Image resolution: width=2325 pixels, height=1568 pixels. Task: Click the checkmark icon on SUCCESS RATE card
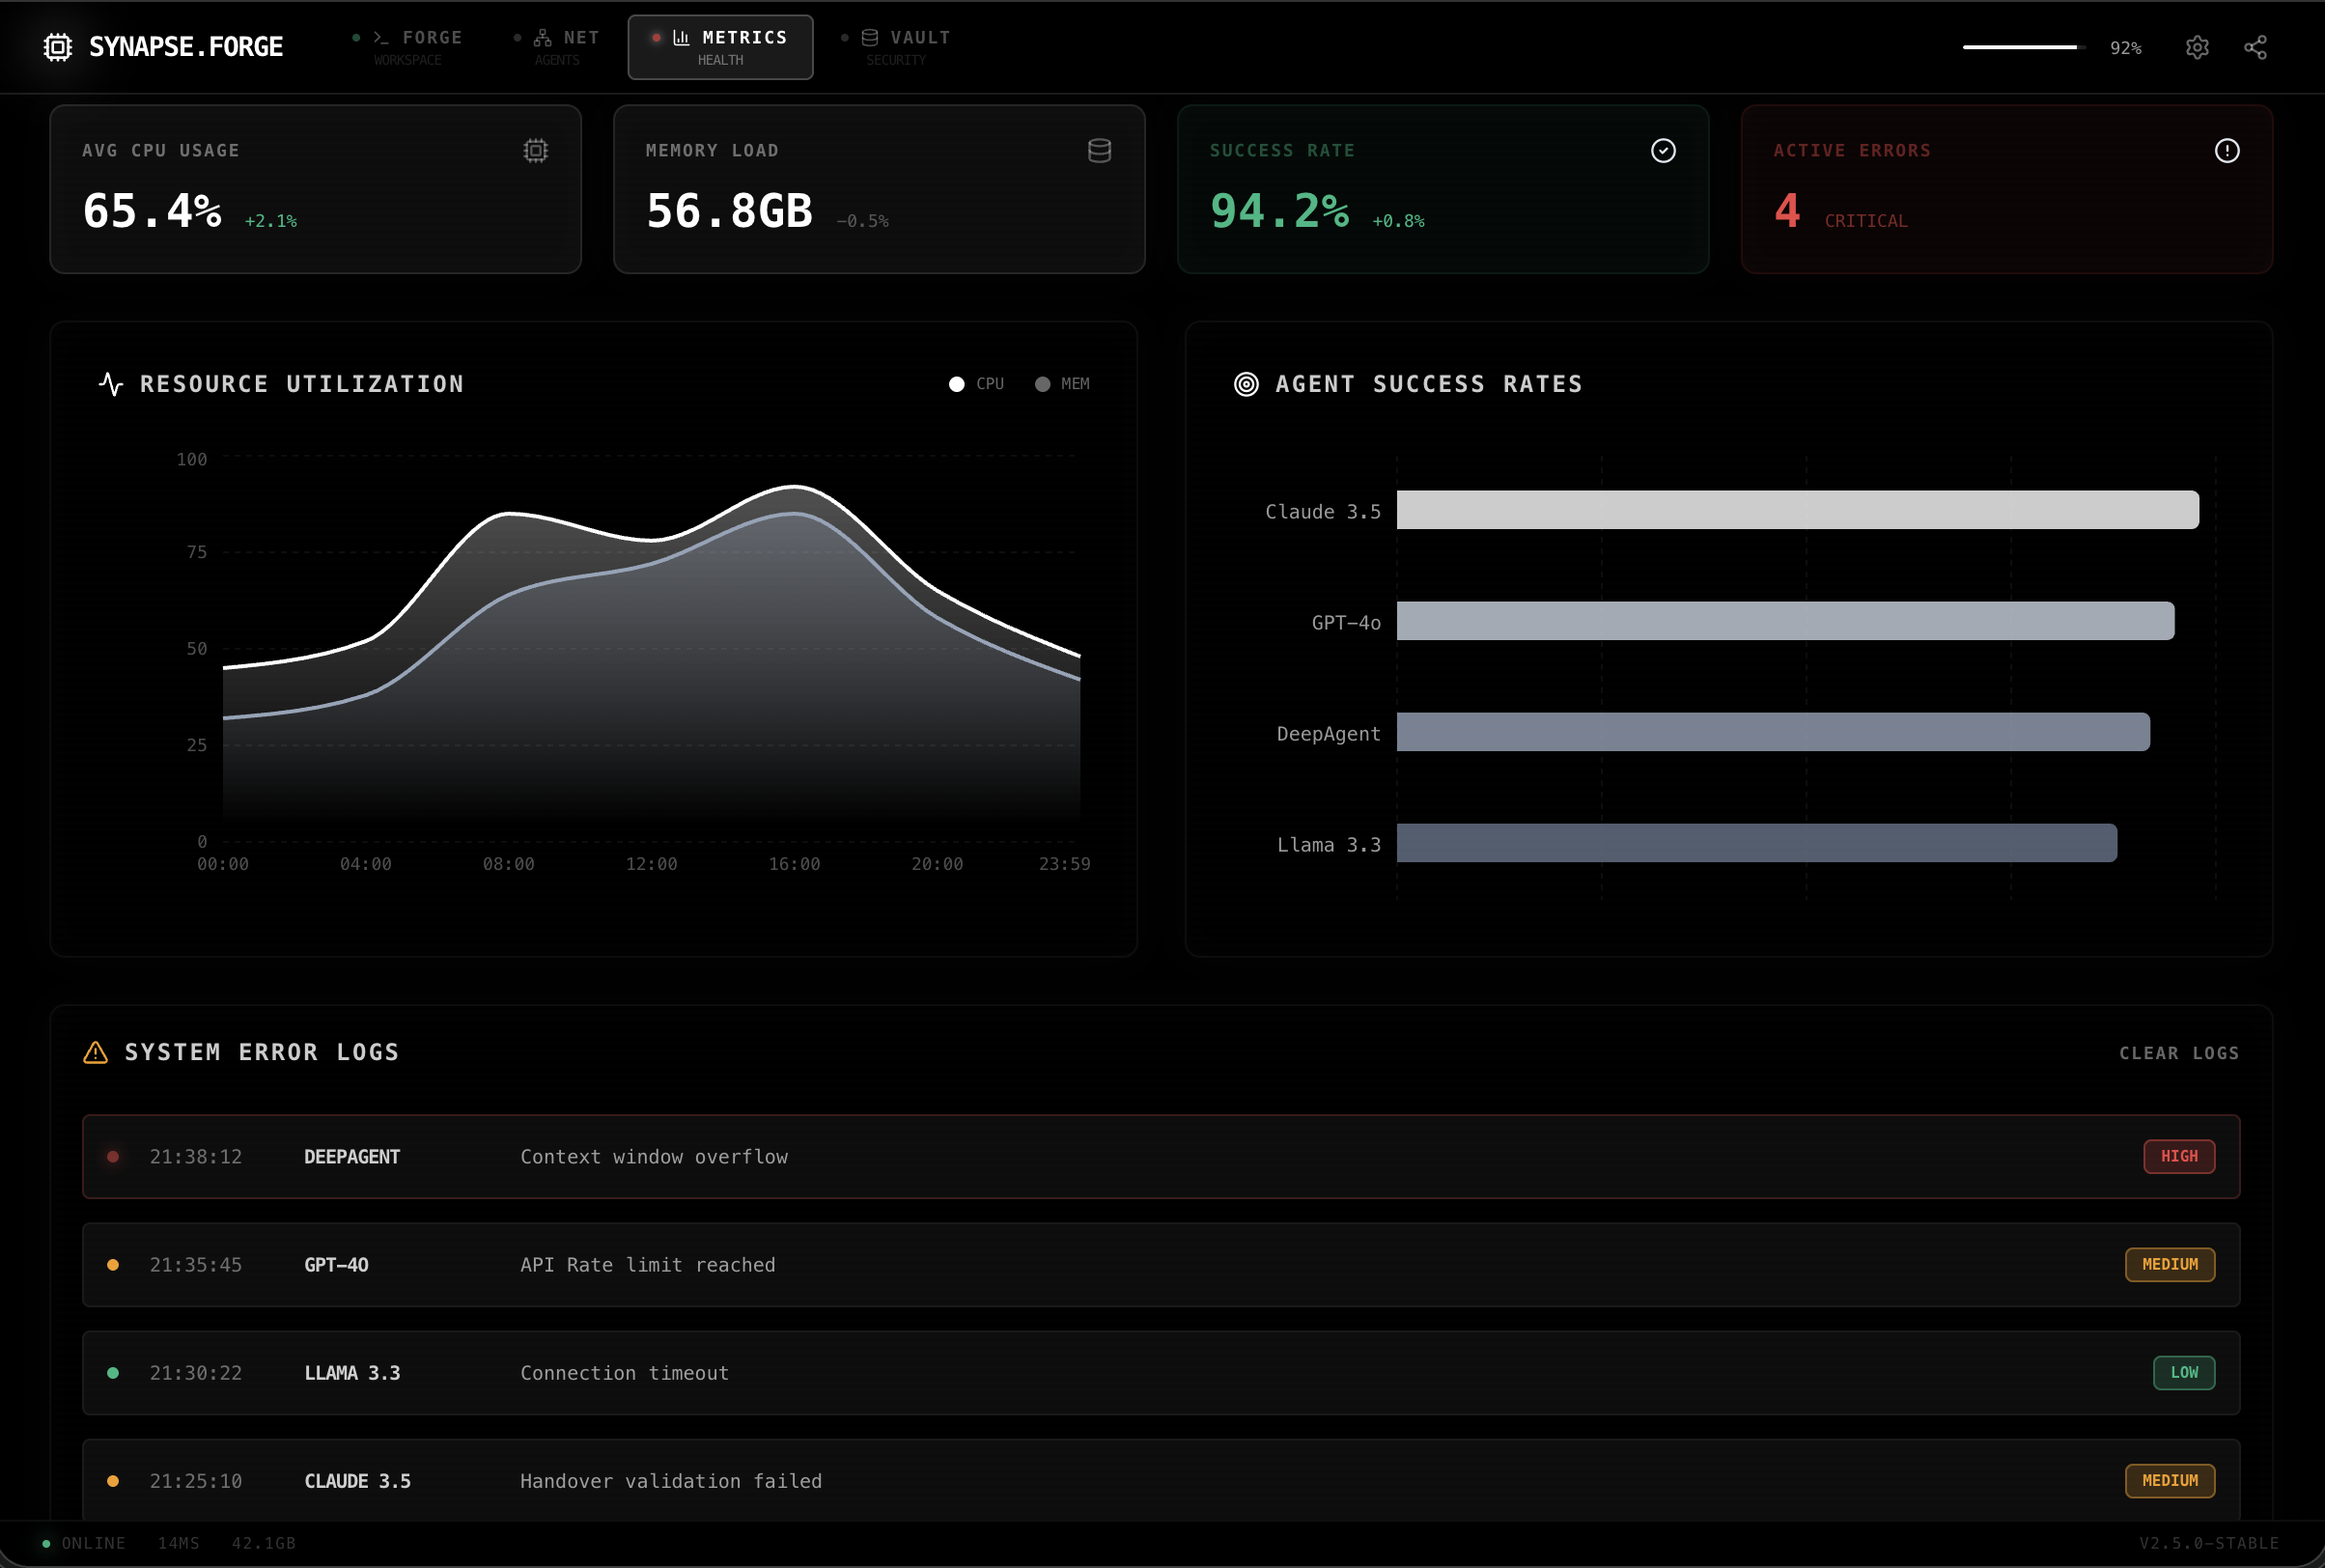1662,150
